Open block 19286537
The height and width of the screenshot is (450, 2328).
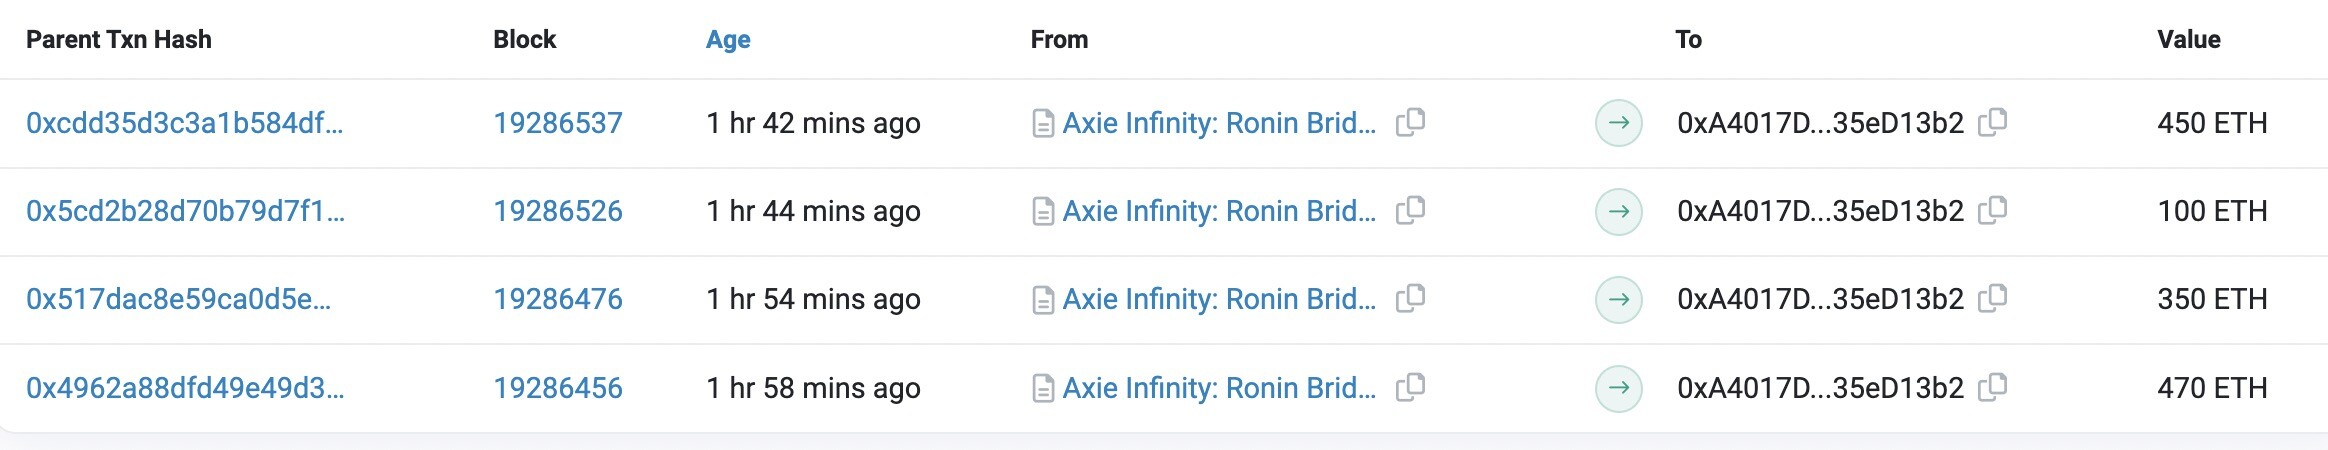(x=558, y=123)
